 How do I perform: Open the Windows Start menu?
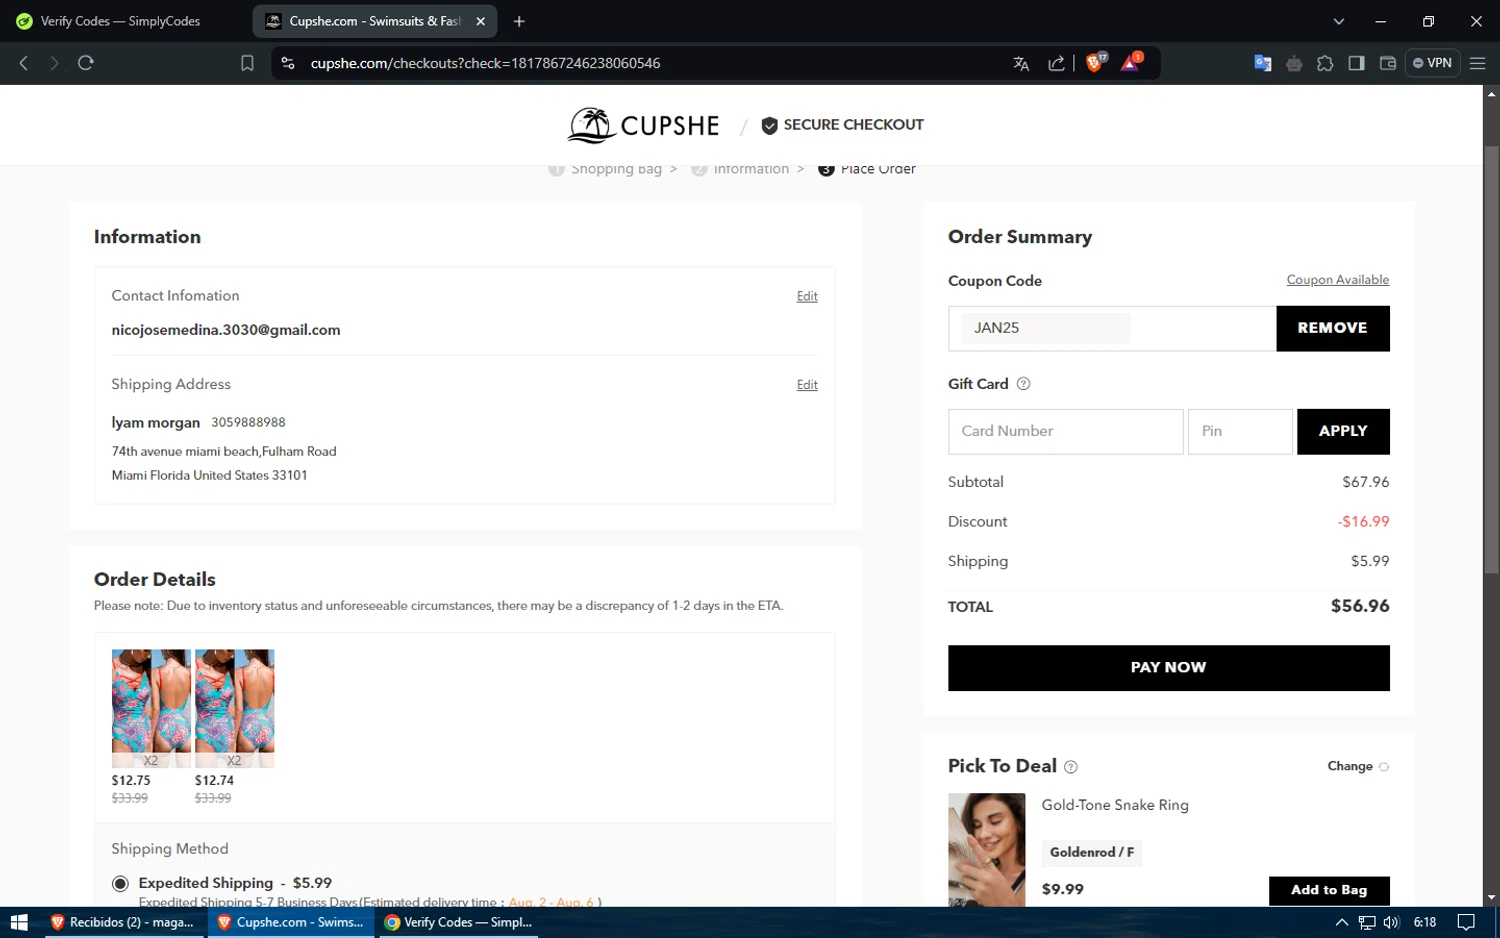pos(19,922)
